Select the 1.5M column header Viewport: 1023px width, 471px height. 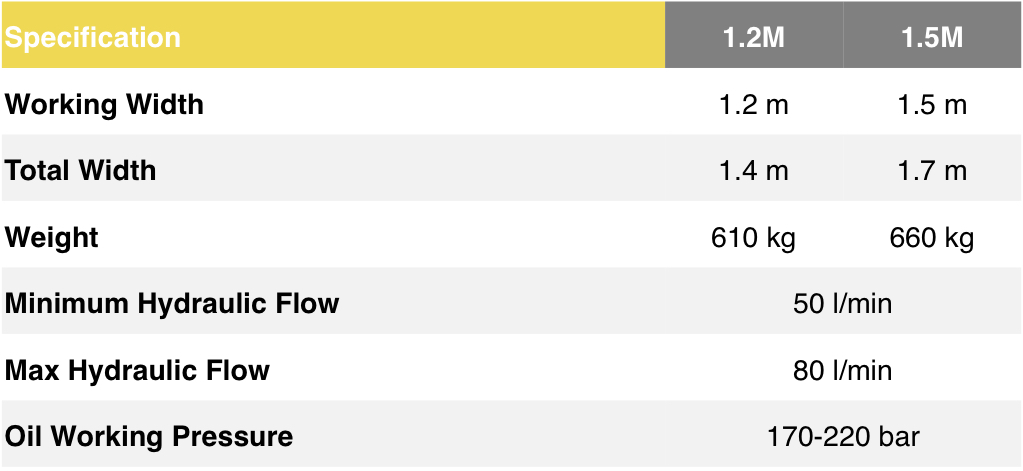[x=931, y=38]
